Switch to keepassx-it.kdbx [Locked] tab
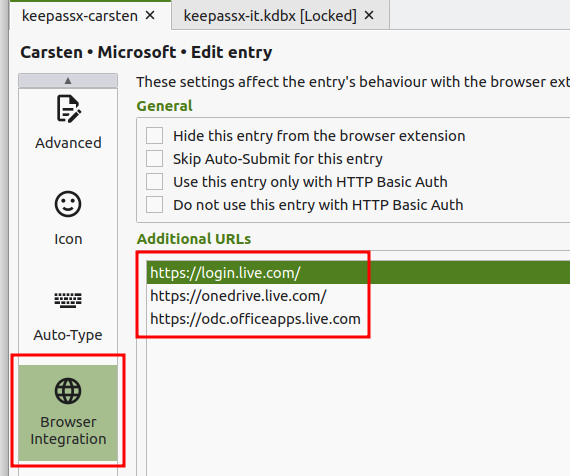 click(270, 16)
